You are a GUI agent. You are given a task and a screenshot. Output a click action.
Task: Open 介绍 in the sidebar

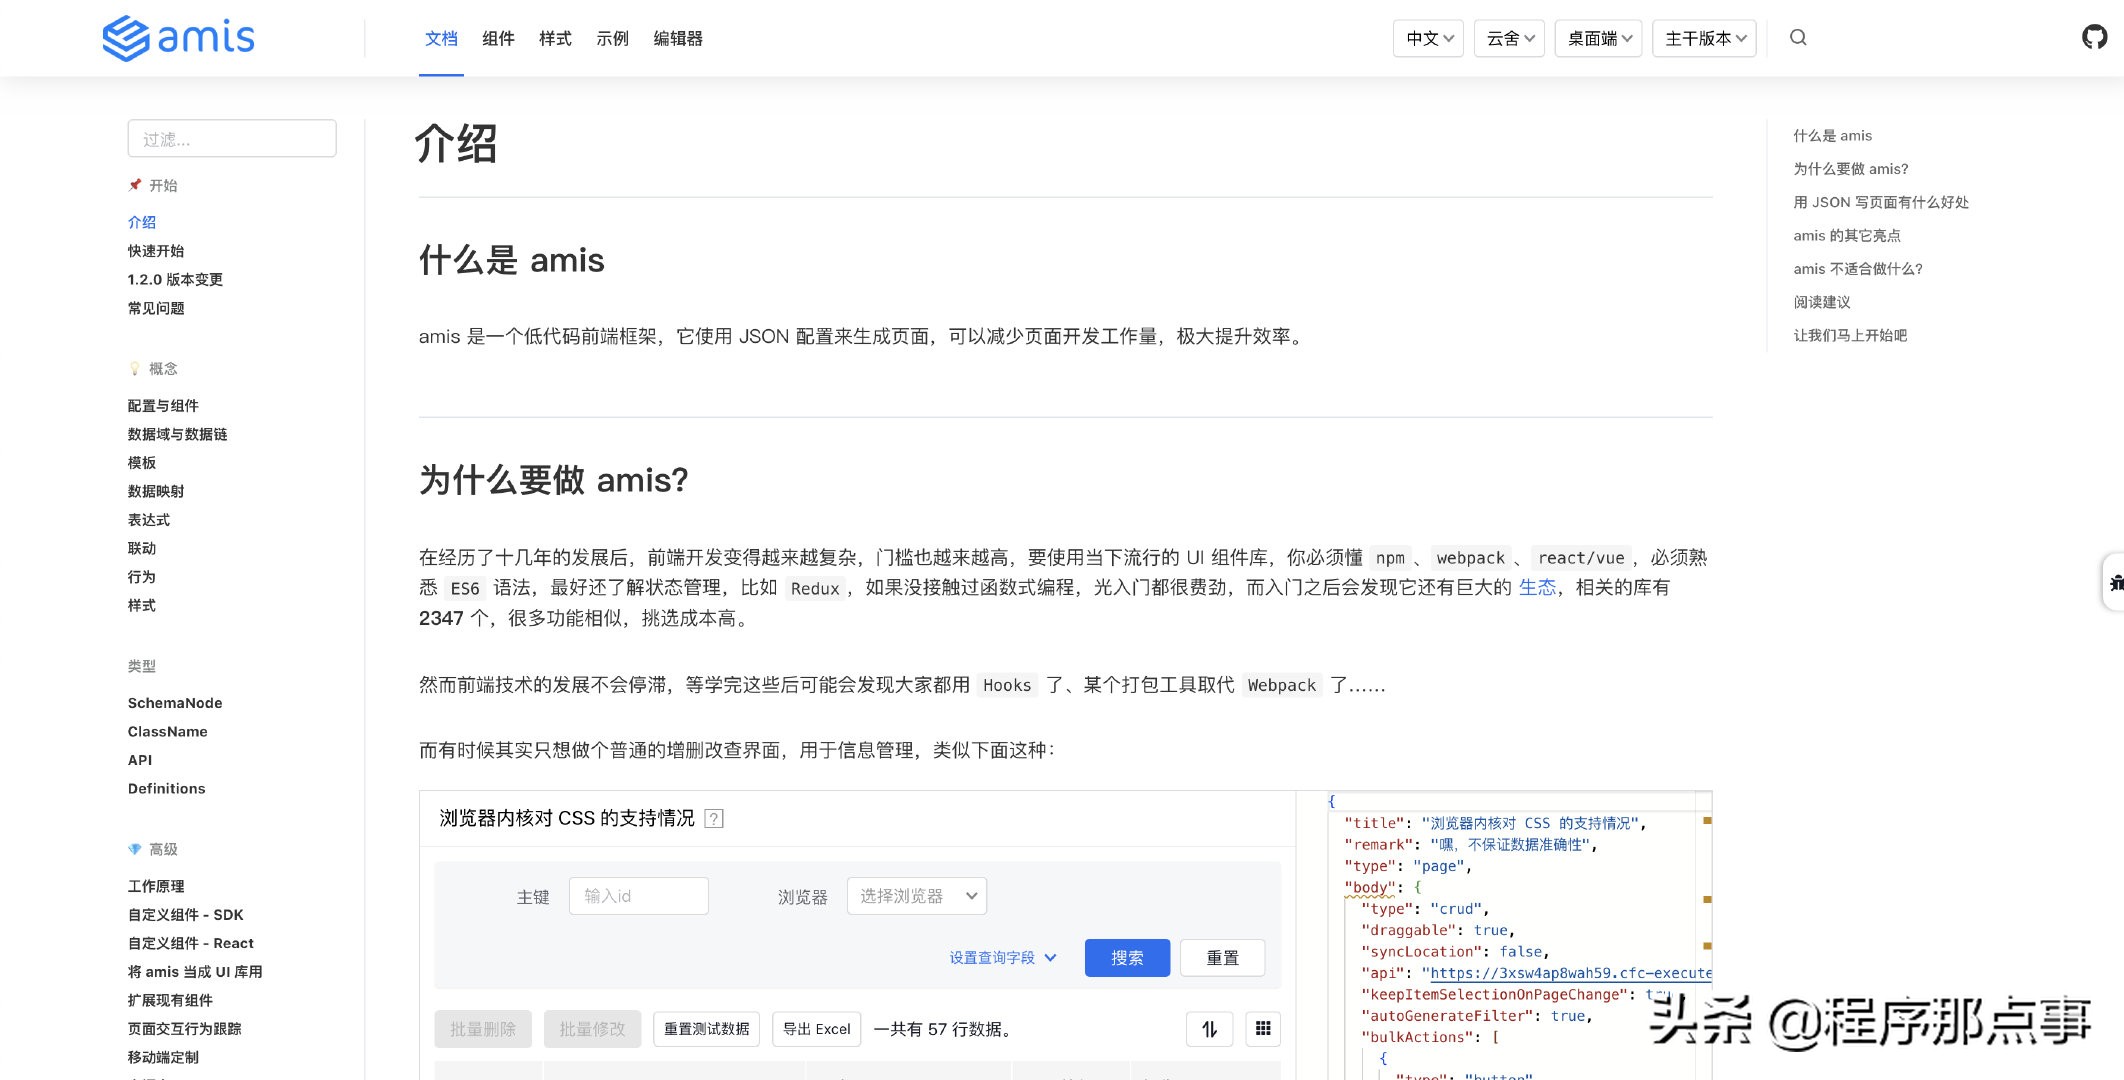click(x=142, y=222)
